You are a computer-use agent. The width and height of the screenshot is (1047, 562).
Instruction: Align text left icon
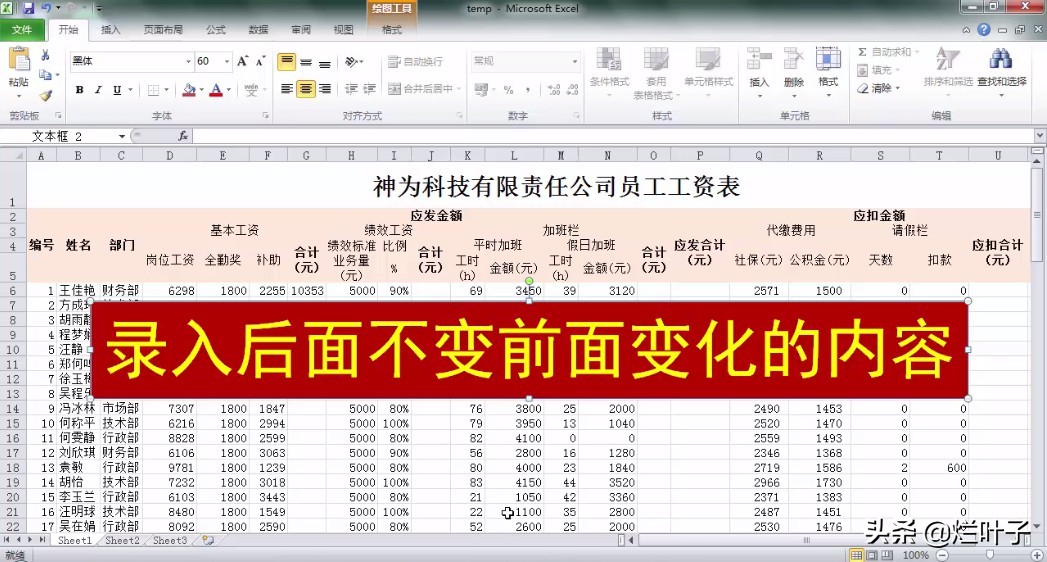287,89
